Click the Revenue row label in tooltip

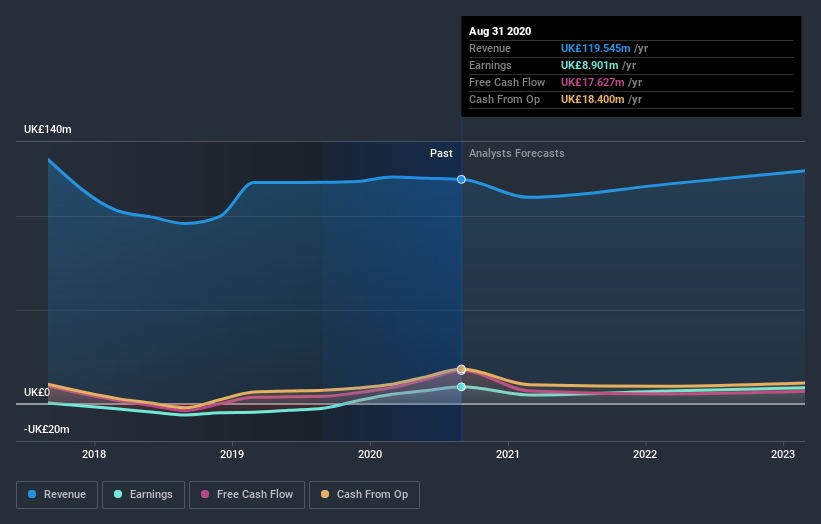(x=490, y=48)
